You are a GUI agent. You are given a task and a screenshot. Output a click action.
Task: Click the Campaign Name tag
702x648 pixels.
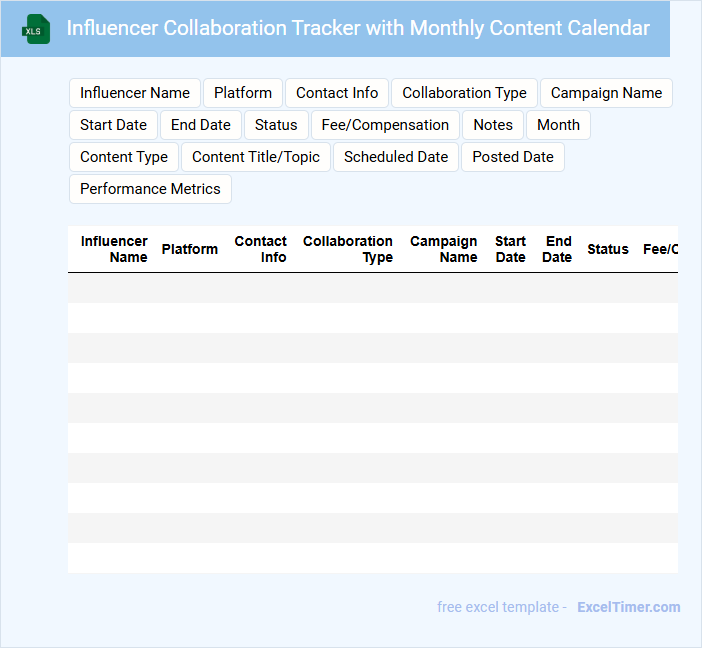click(x=606, y=93)
